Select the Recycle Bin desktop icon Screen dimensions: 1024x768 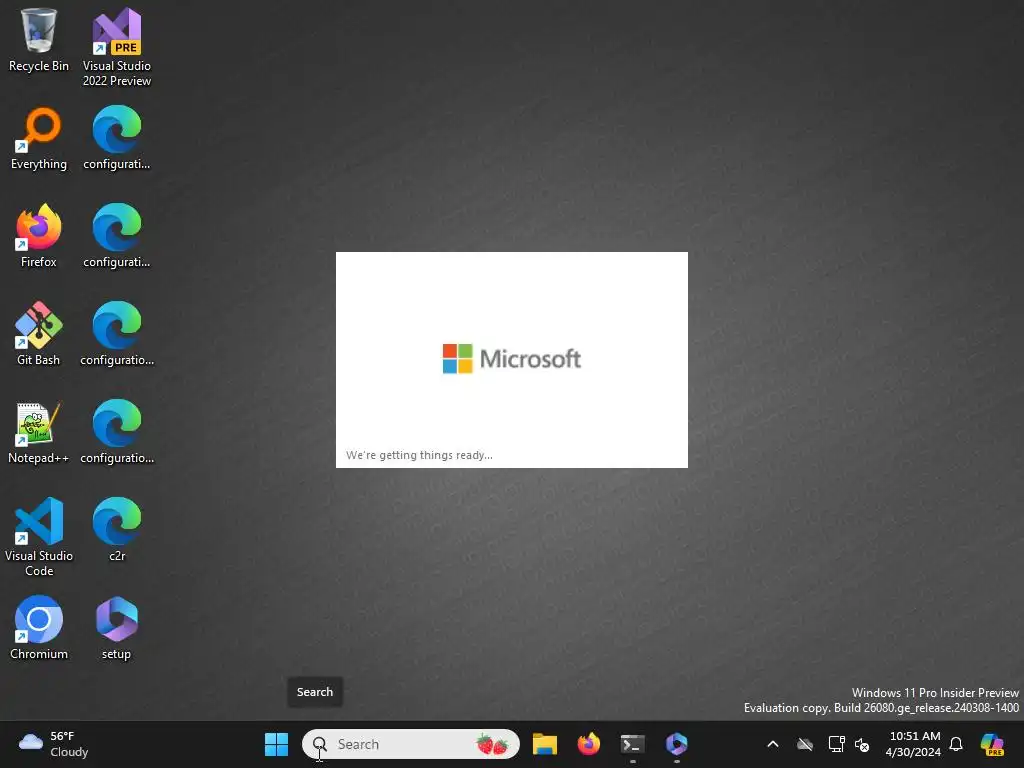click(39, 40)
